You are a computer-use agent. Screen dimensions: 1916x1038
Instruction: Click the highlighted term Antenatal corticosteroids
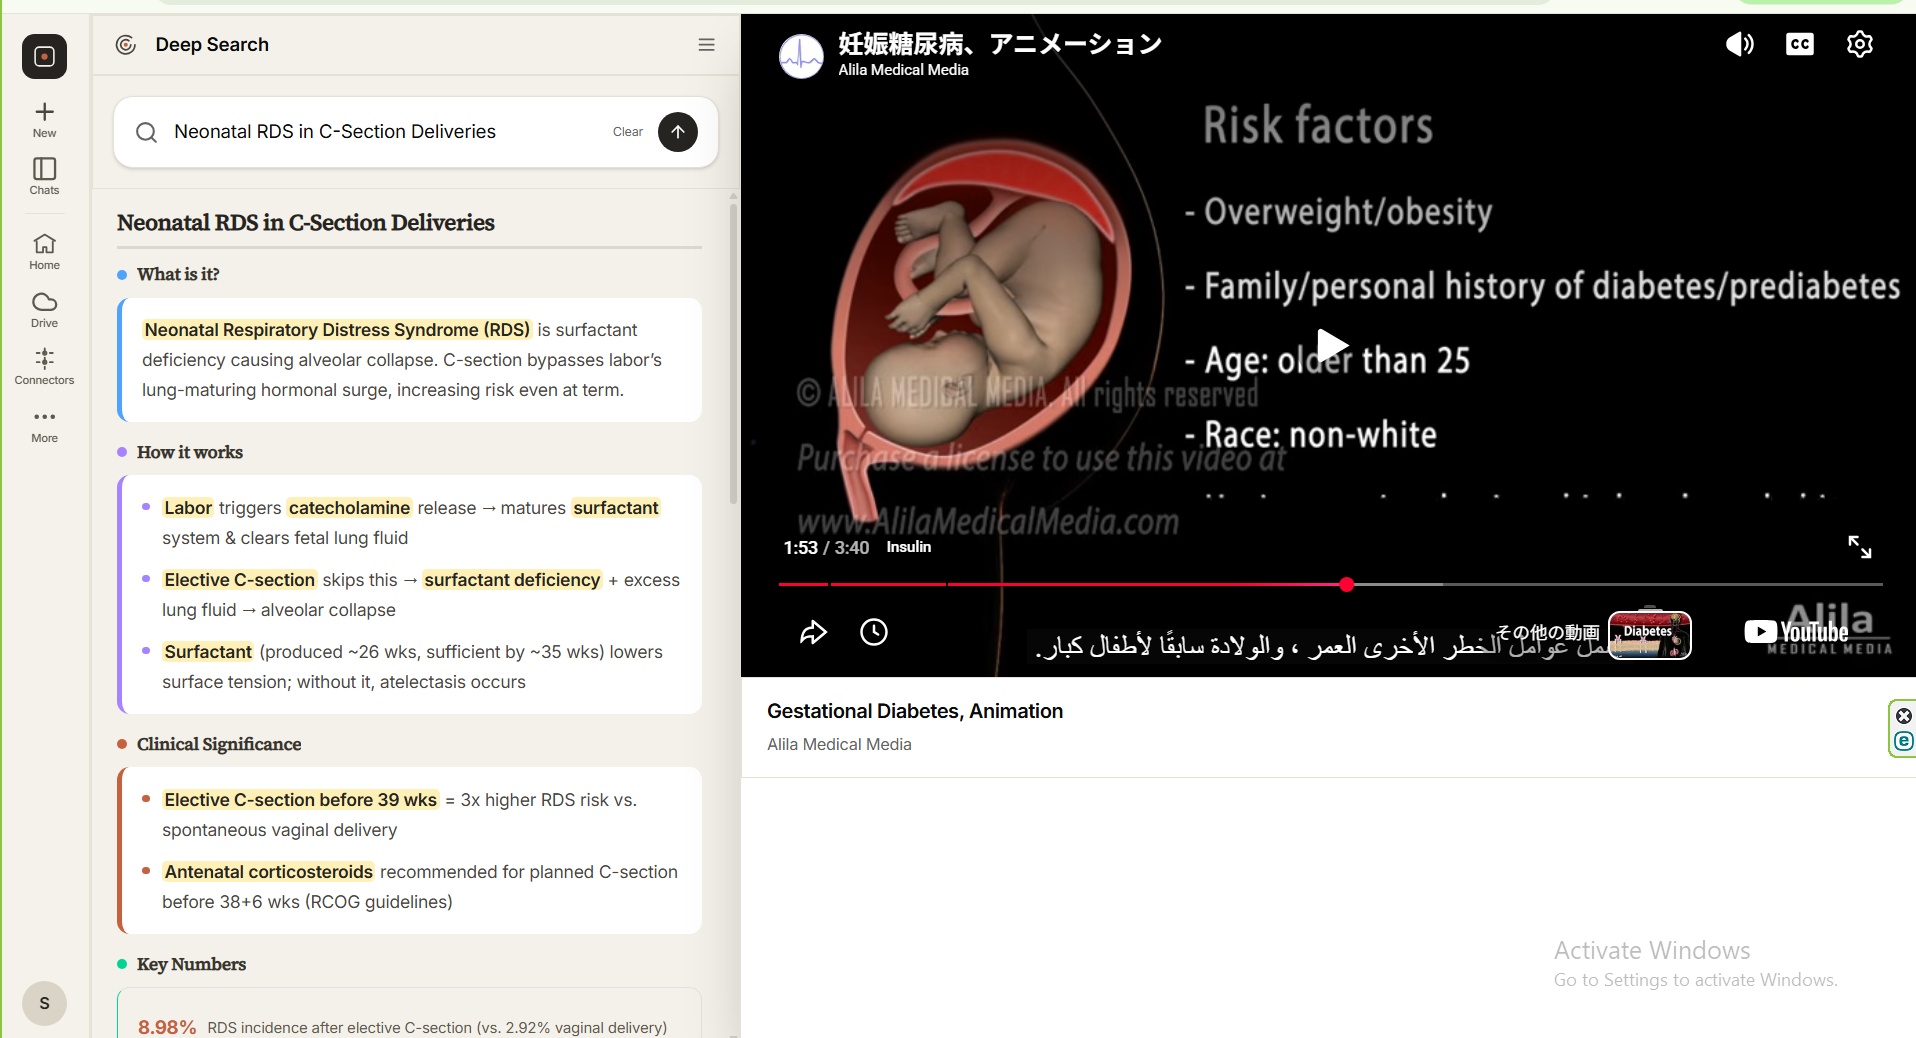pos(268,872)
